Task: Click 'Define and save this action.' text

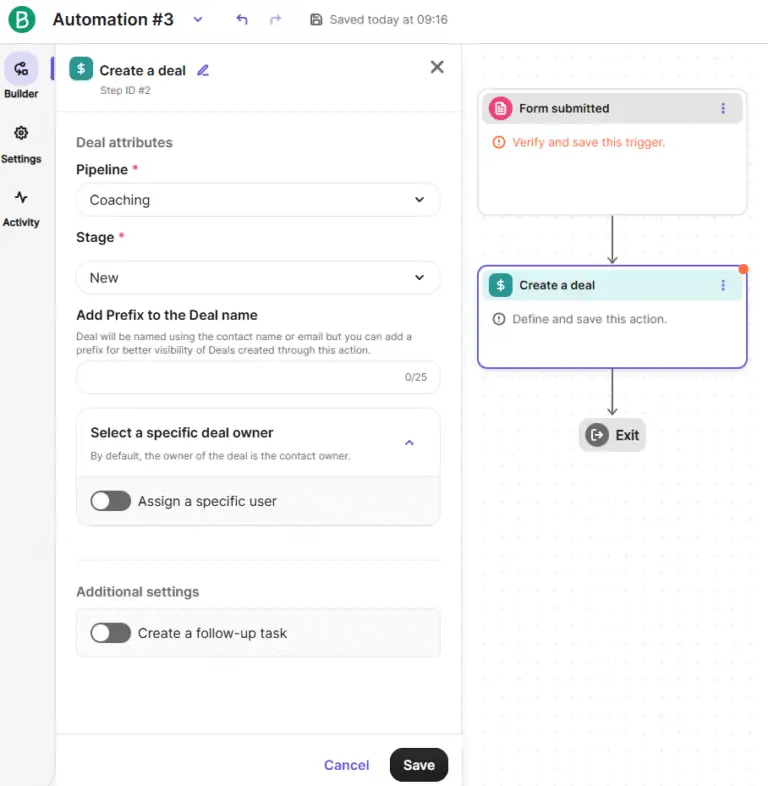Action: tap(590, 319)
